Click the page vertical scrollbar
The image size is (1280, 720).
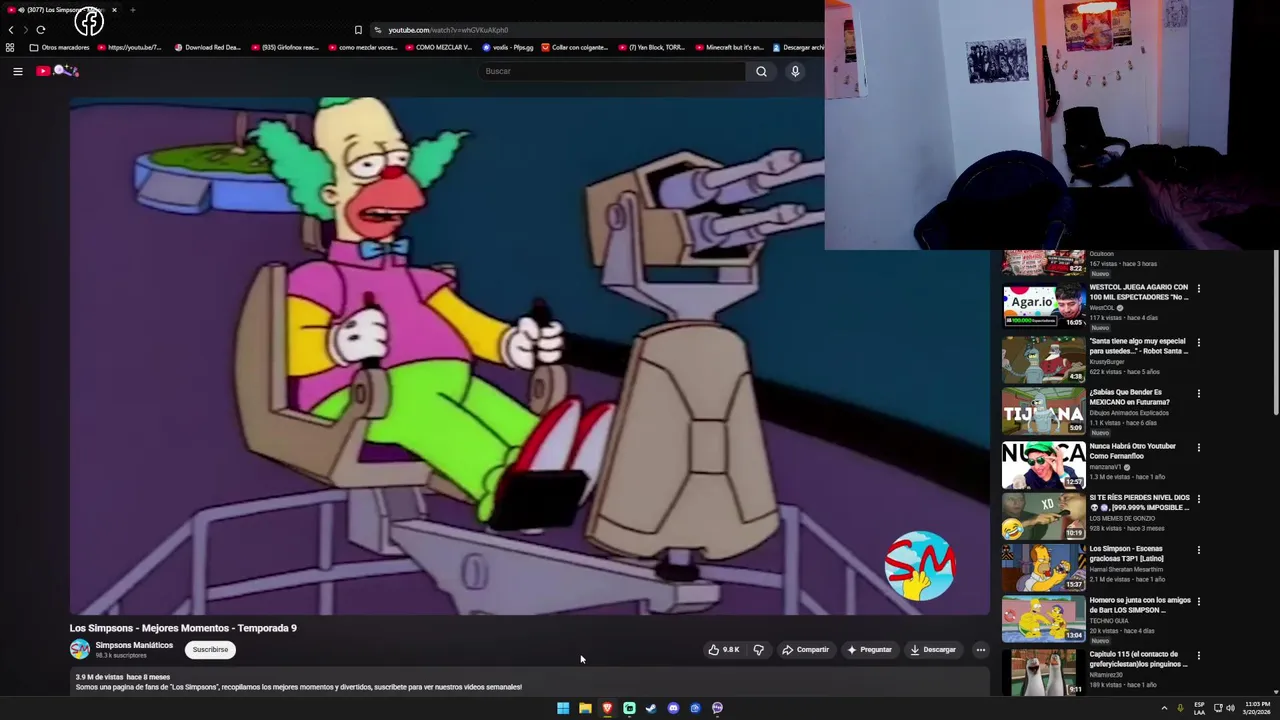tap(1276, 332)
